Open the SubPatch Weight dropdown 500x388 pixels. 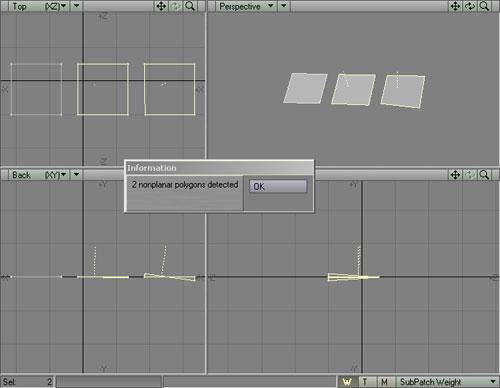447,382
